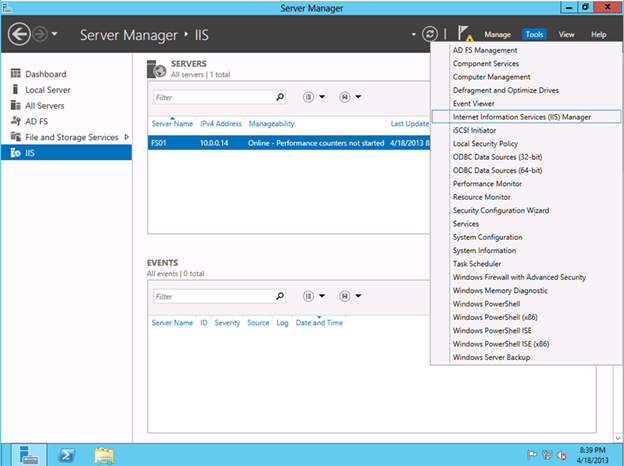This screenshot has width=624, height=466.
Task: Select the FS01 server row
Action: pos(289,143)
